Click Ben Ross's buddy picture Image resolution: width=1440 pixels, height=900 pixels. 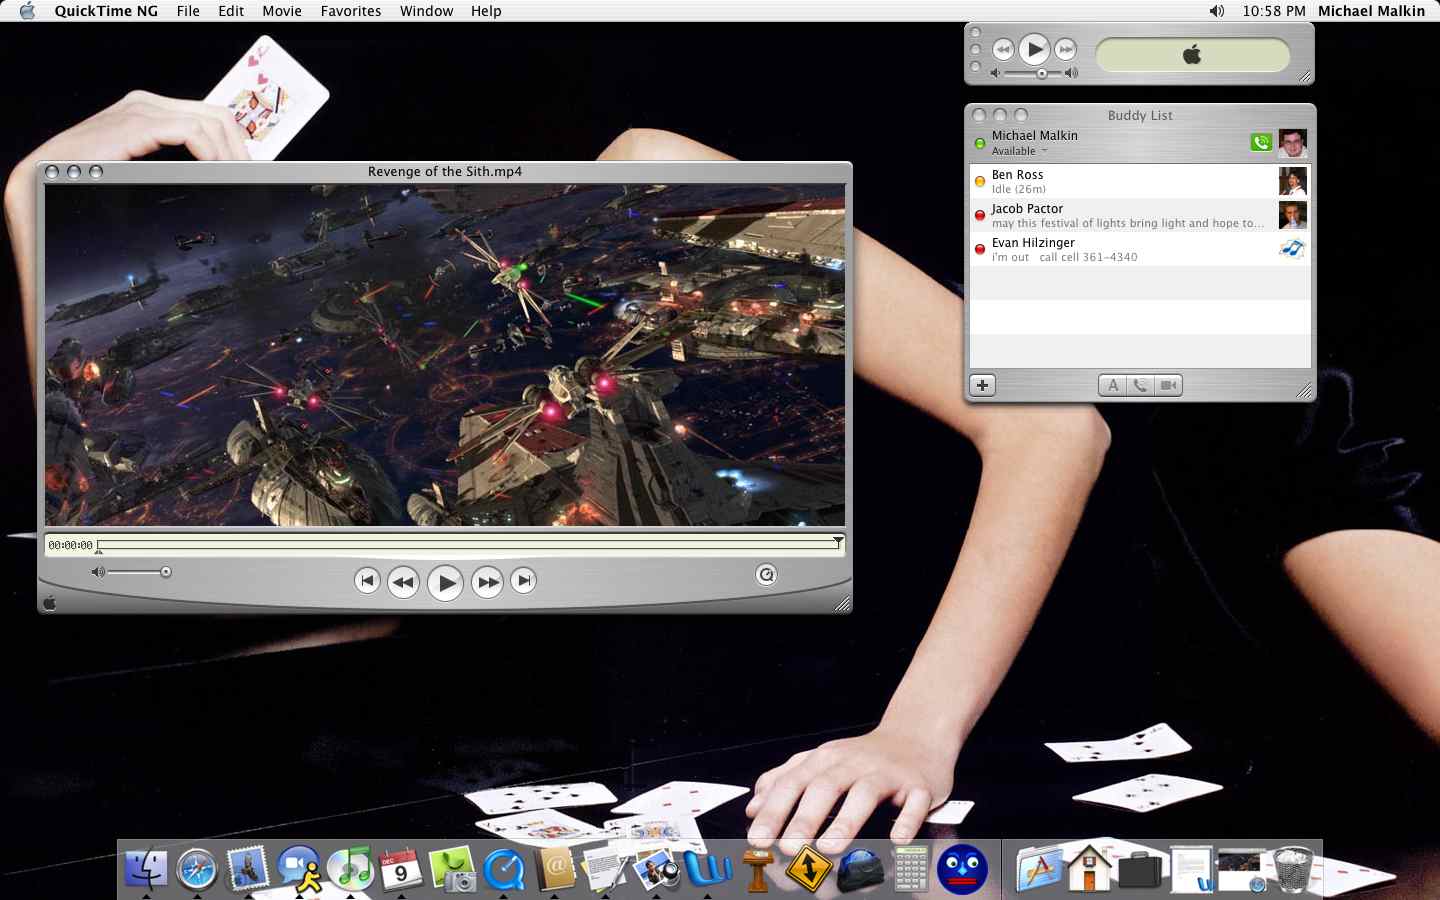click(x=1292, y=181)
